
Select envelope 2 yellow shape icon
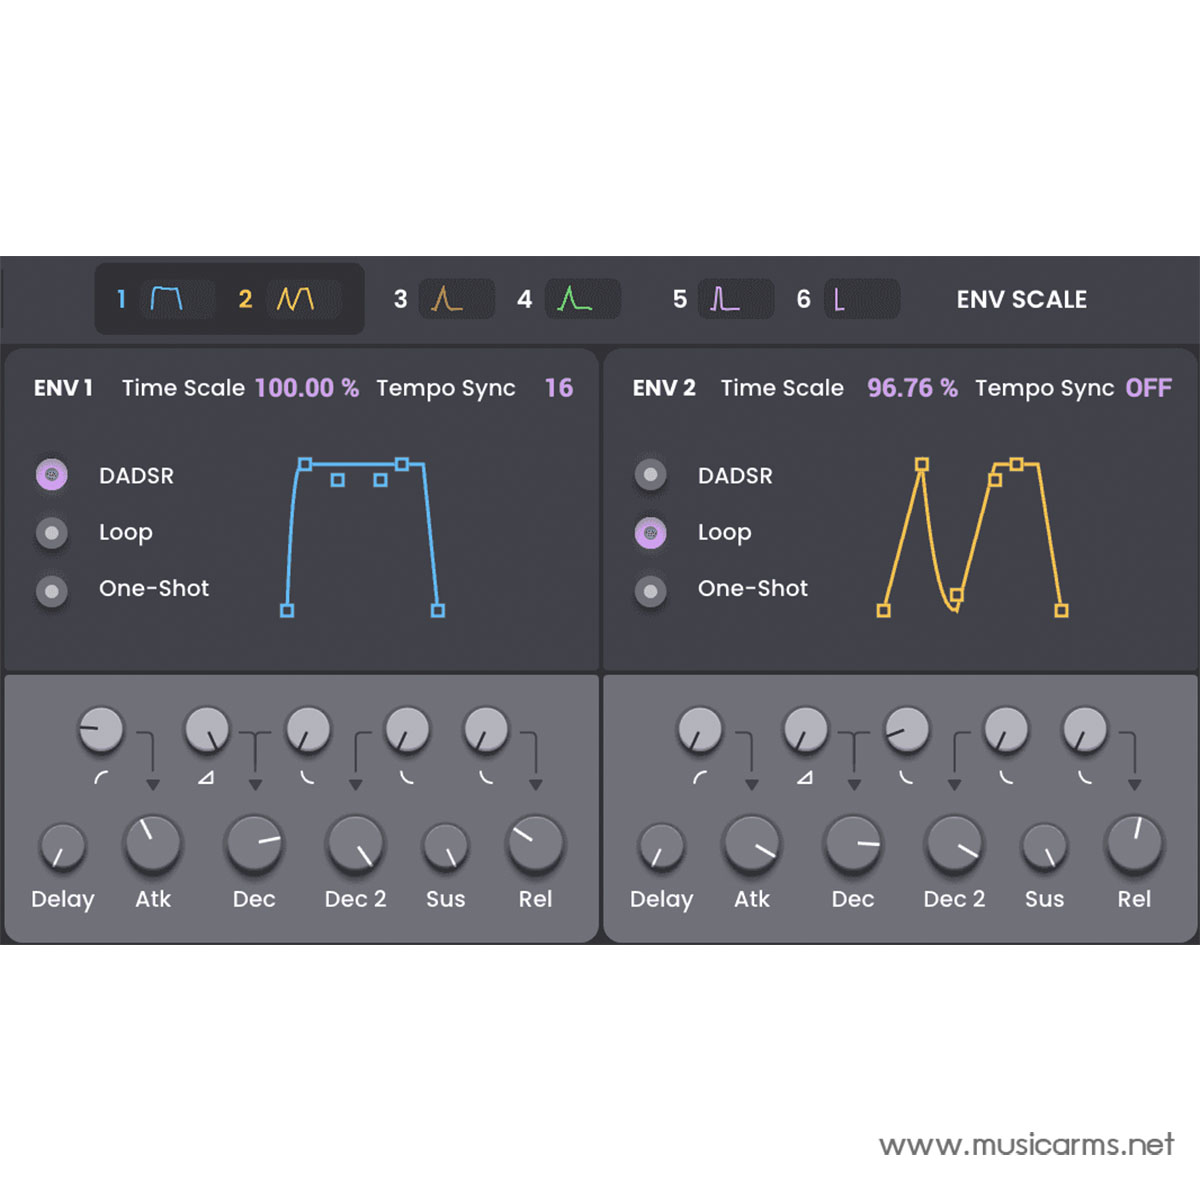pos(295,299)
